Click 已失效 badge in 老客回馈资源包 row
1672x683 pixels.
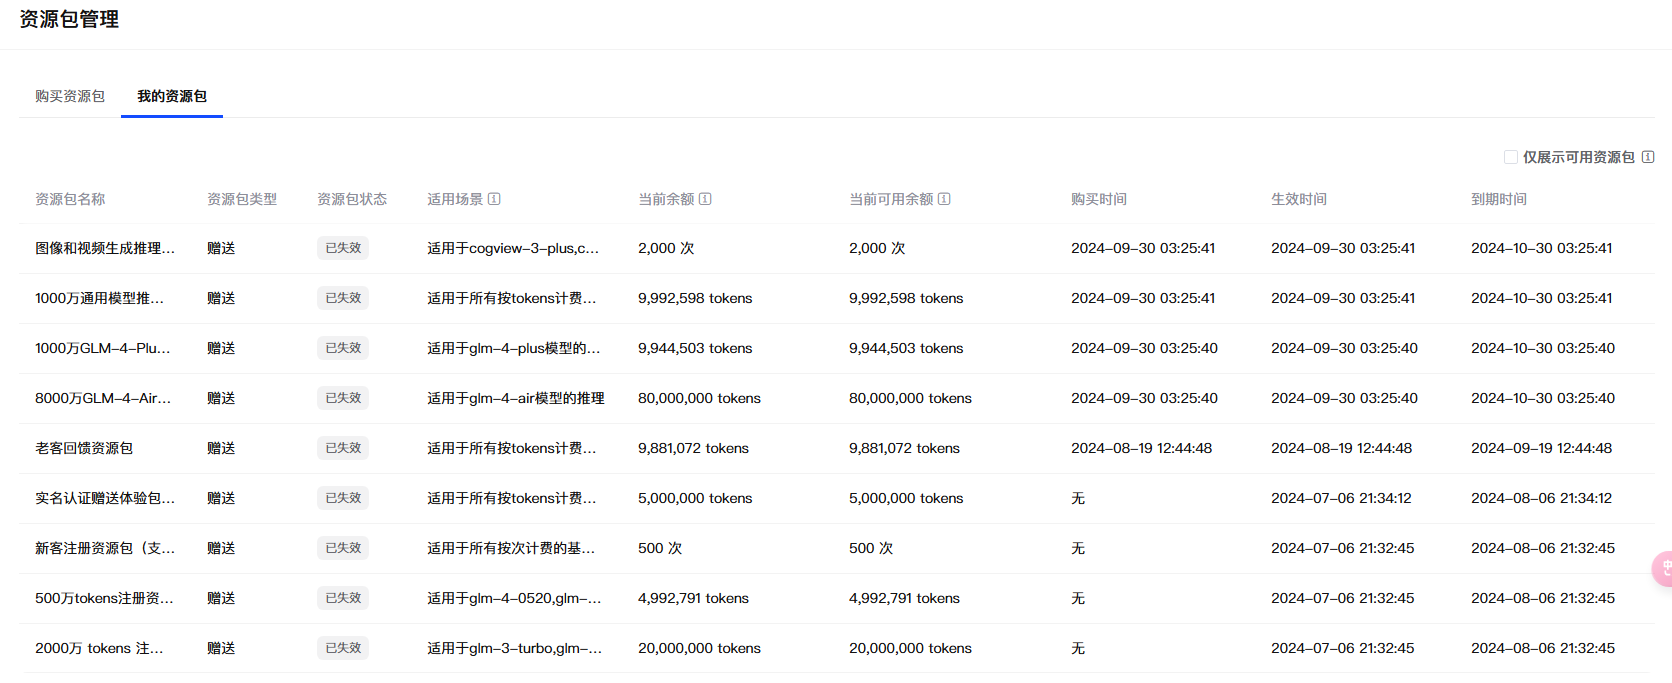click(x=343, y=448)
